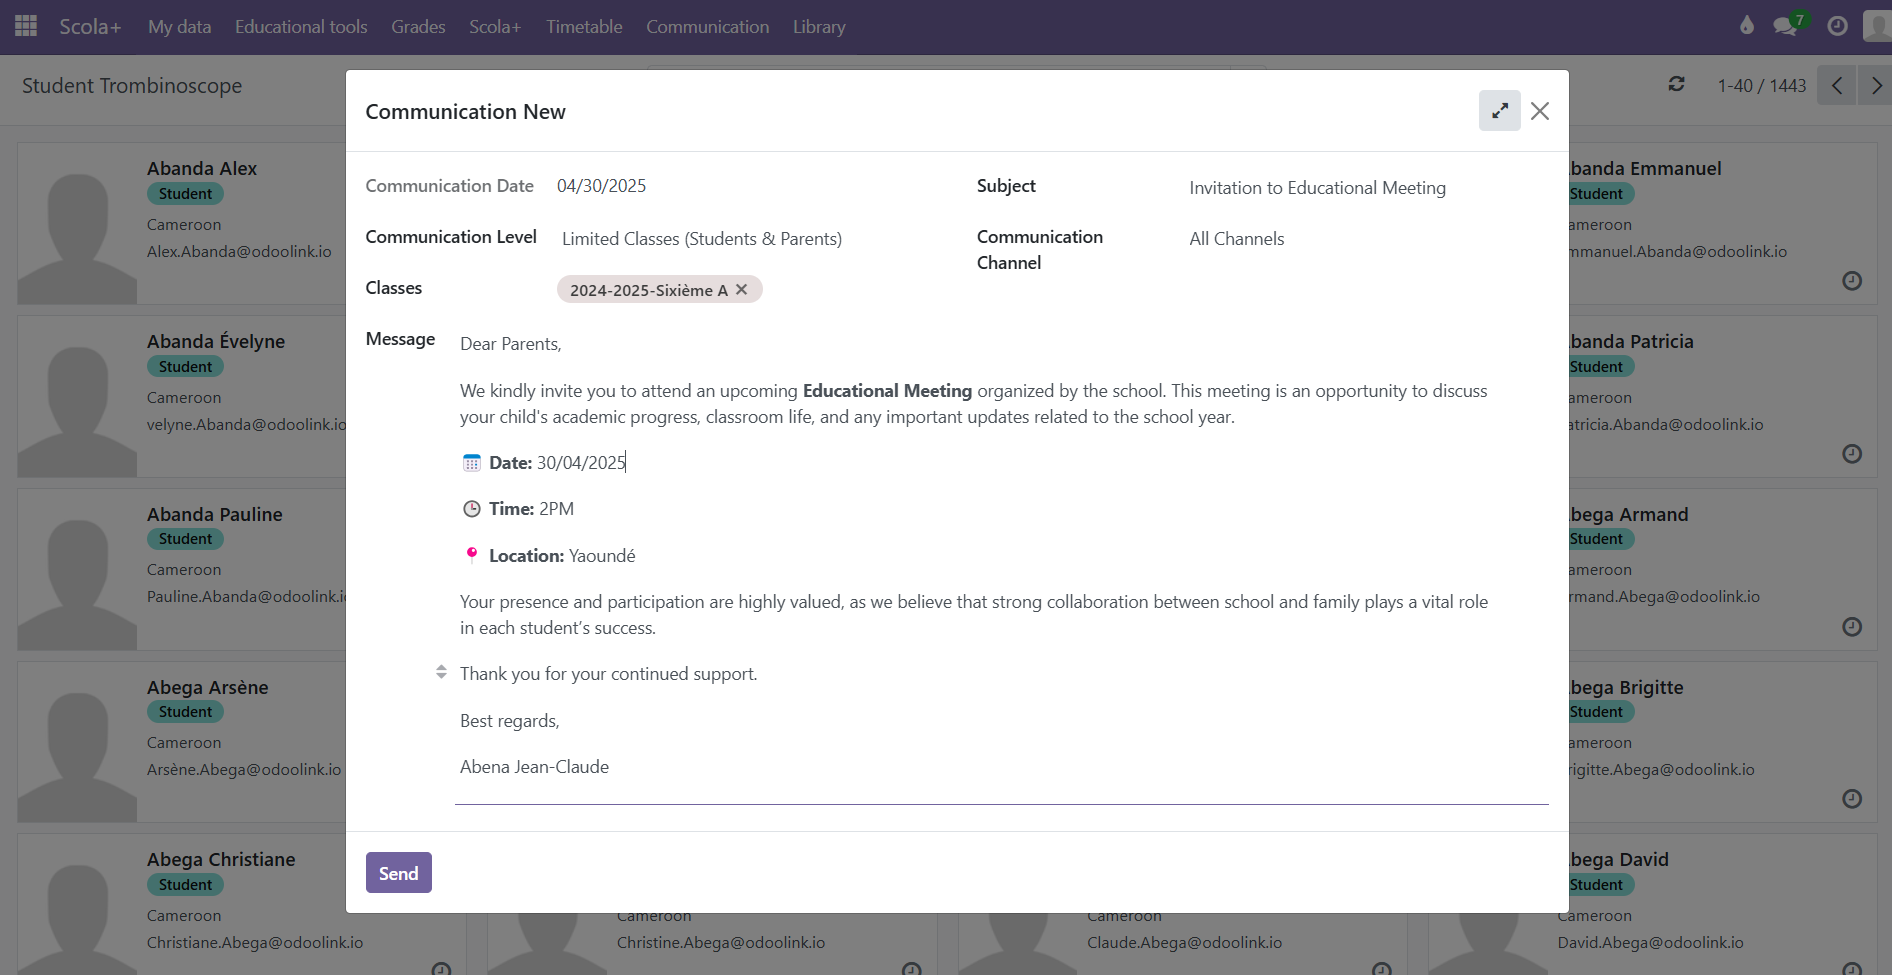Click bold Educational Meeting text
Image resolution: width=1892 pixels, height=975 pixels.
(x=887, y=391)
